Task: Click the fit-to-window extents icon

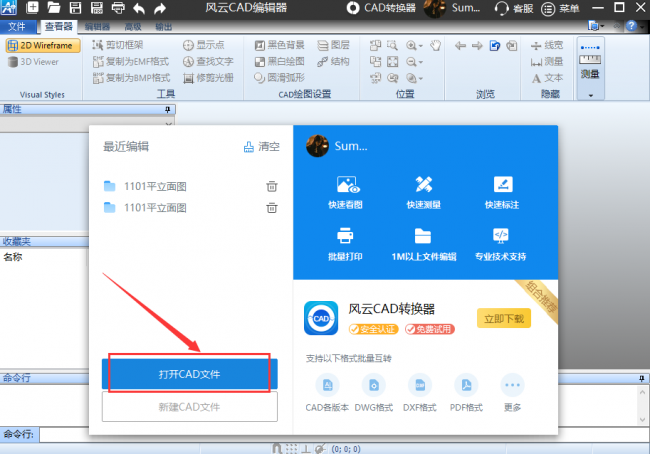Action: pos(392,62)
